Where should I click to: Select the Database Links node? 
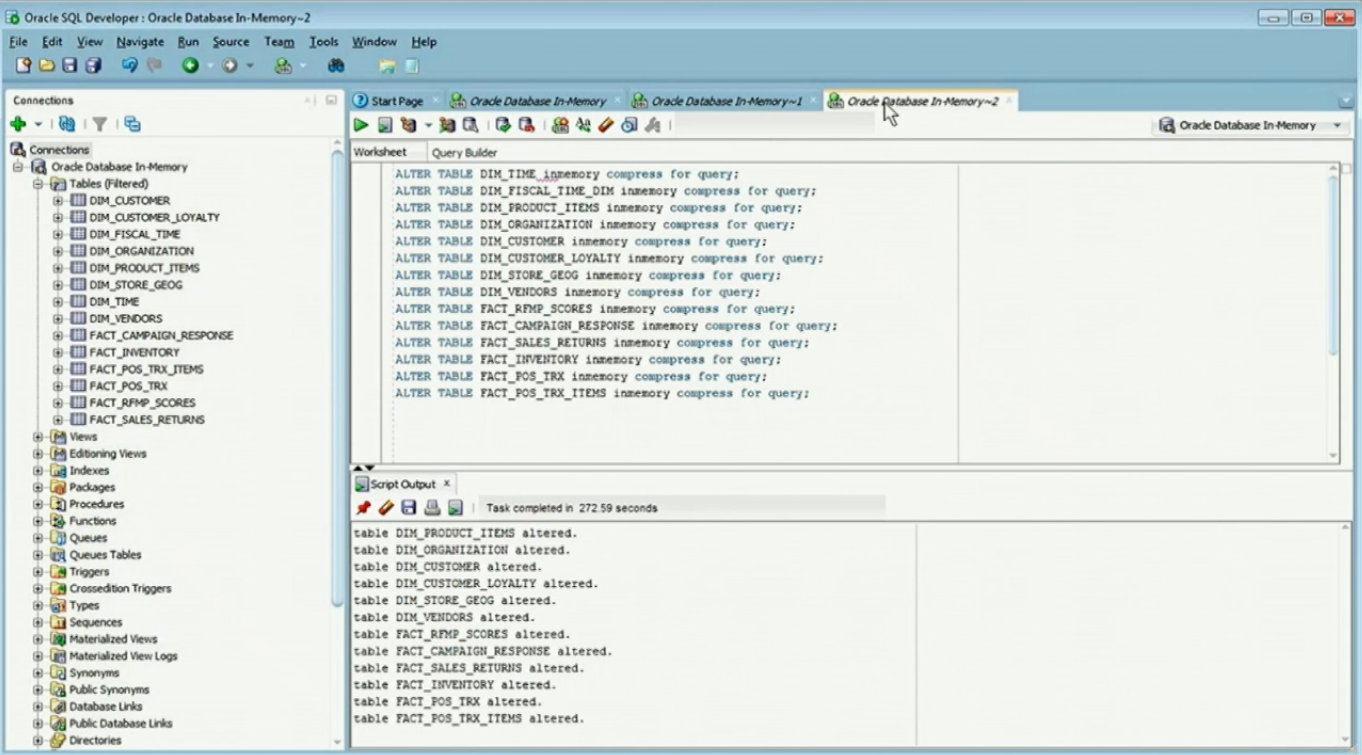105,707
